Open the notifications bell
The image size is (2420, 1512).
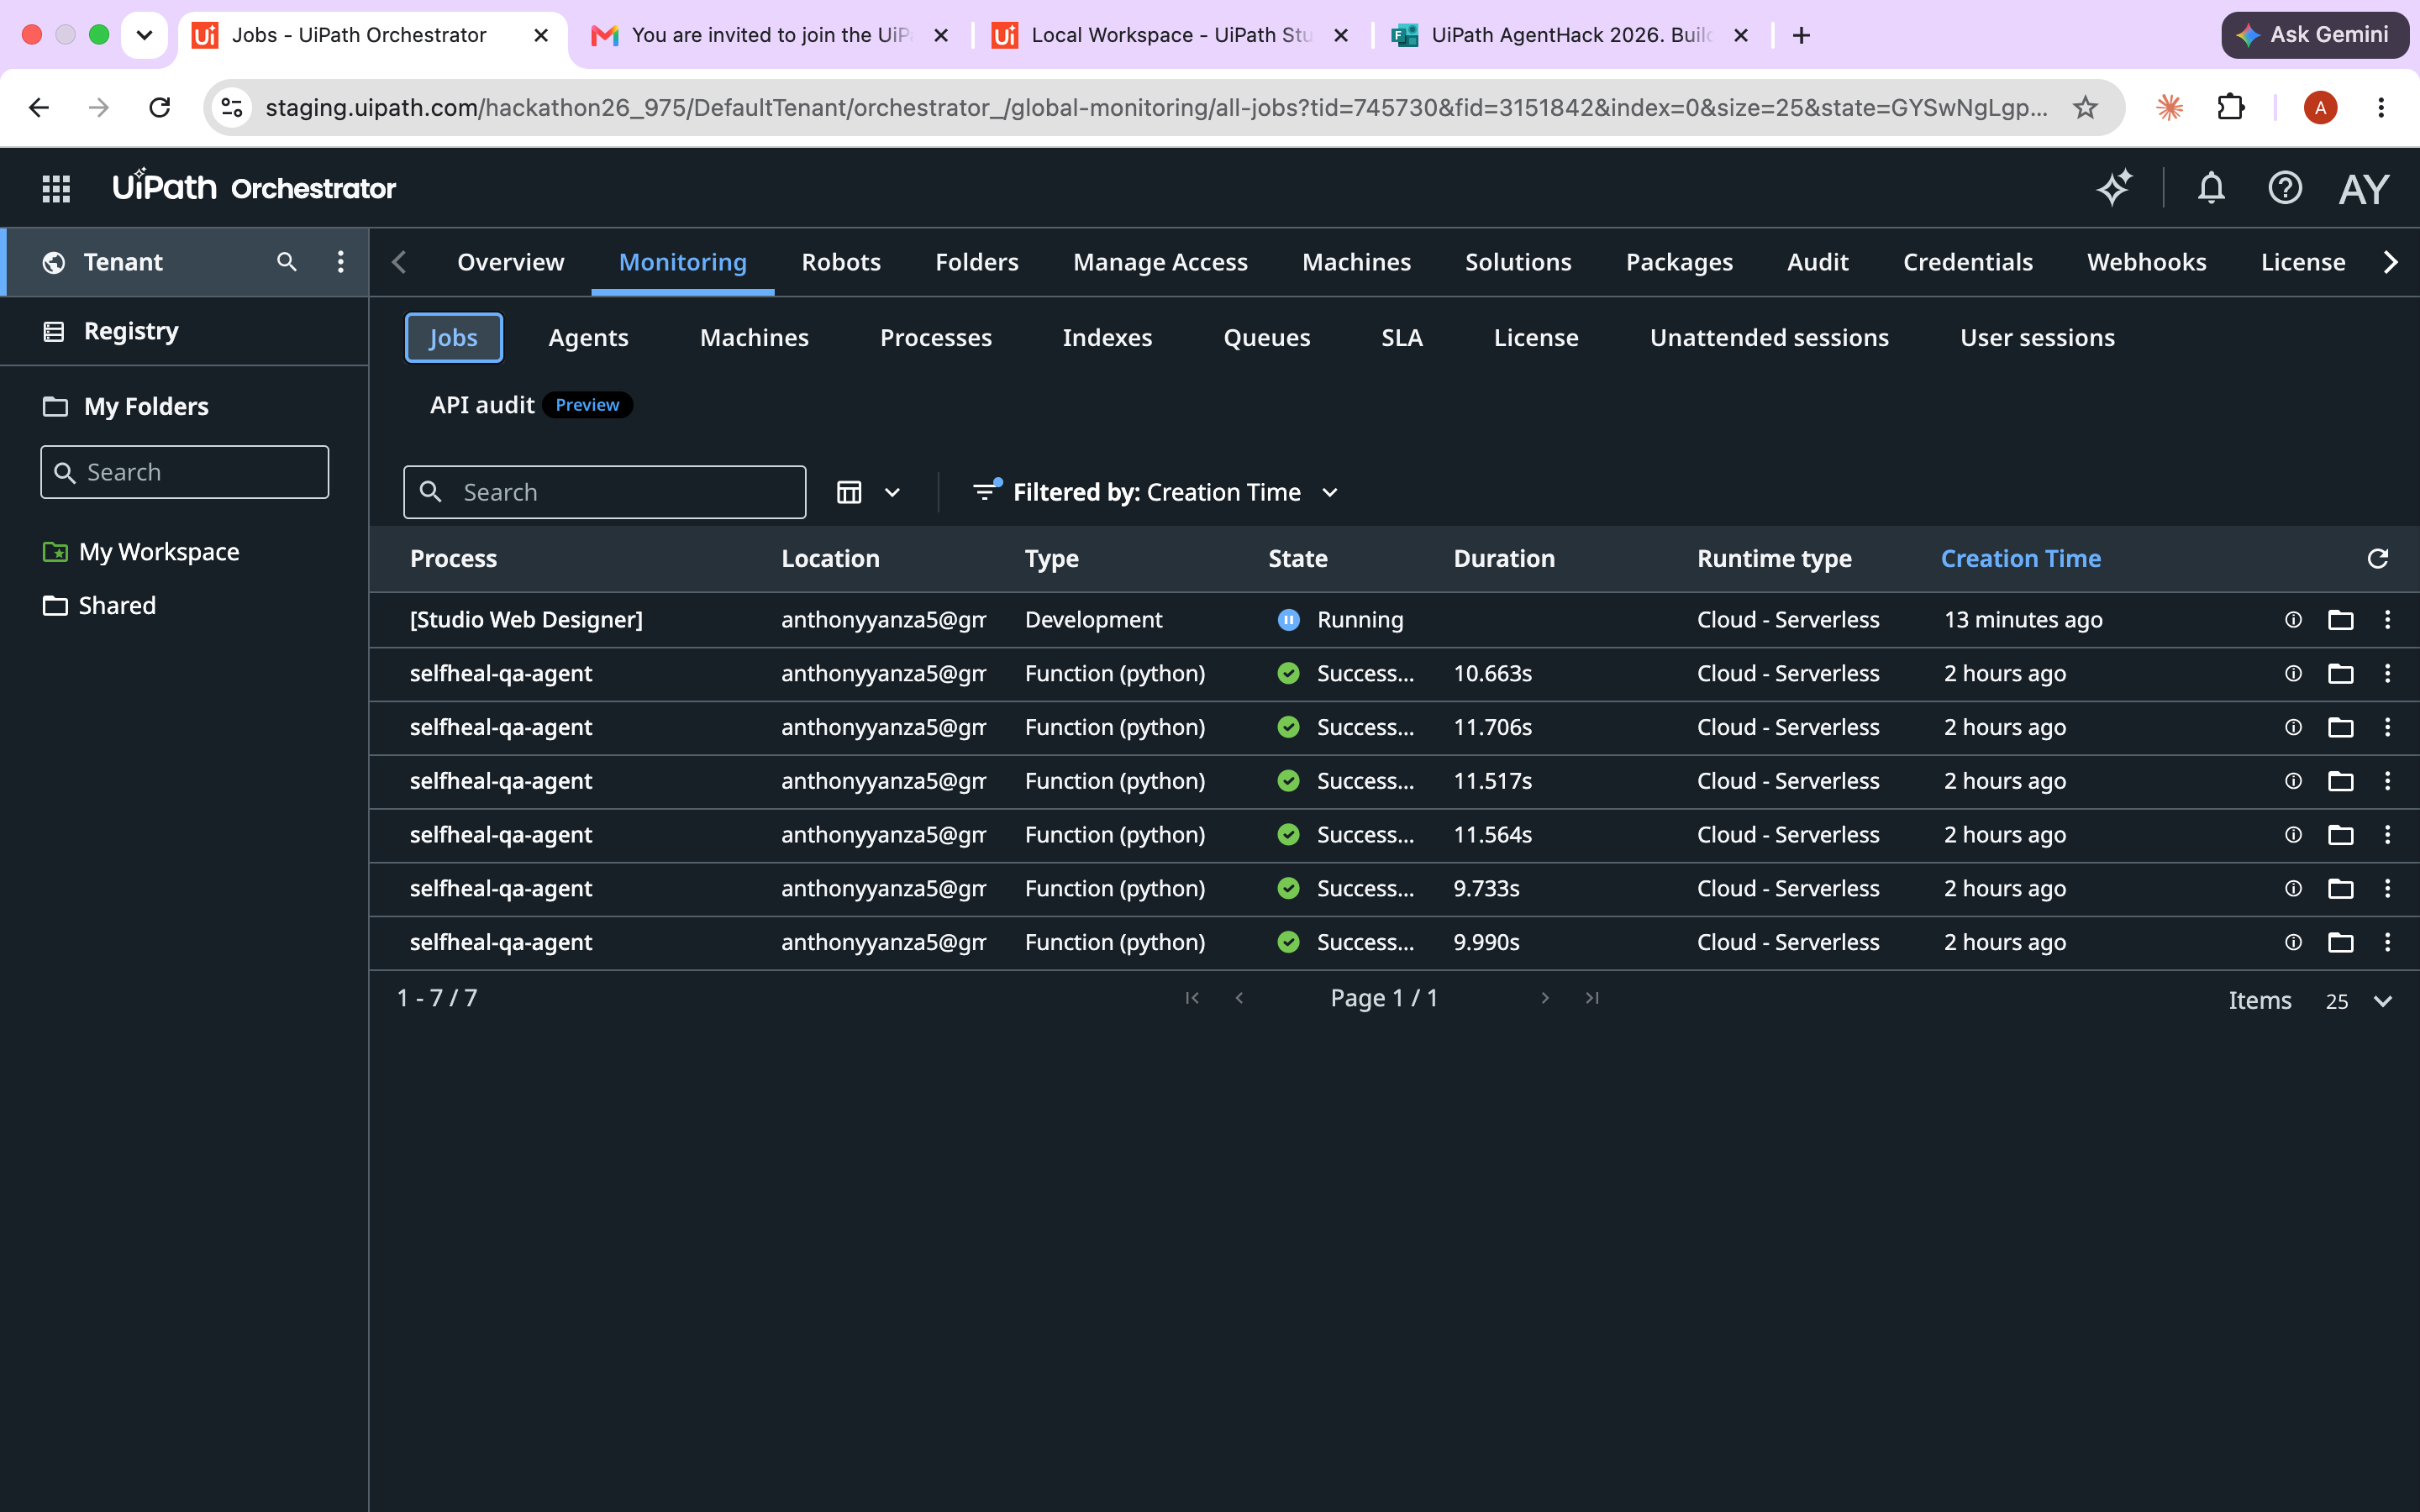[x=2211, y=188]
